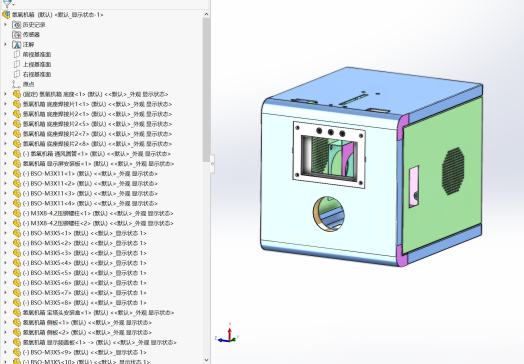Click the part icon of 侧板<1>
This screenshot has width=524, height=364.
point(17,323)
